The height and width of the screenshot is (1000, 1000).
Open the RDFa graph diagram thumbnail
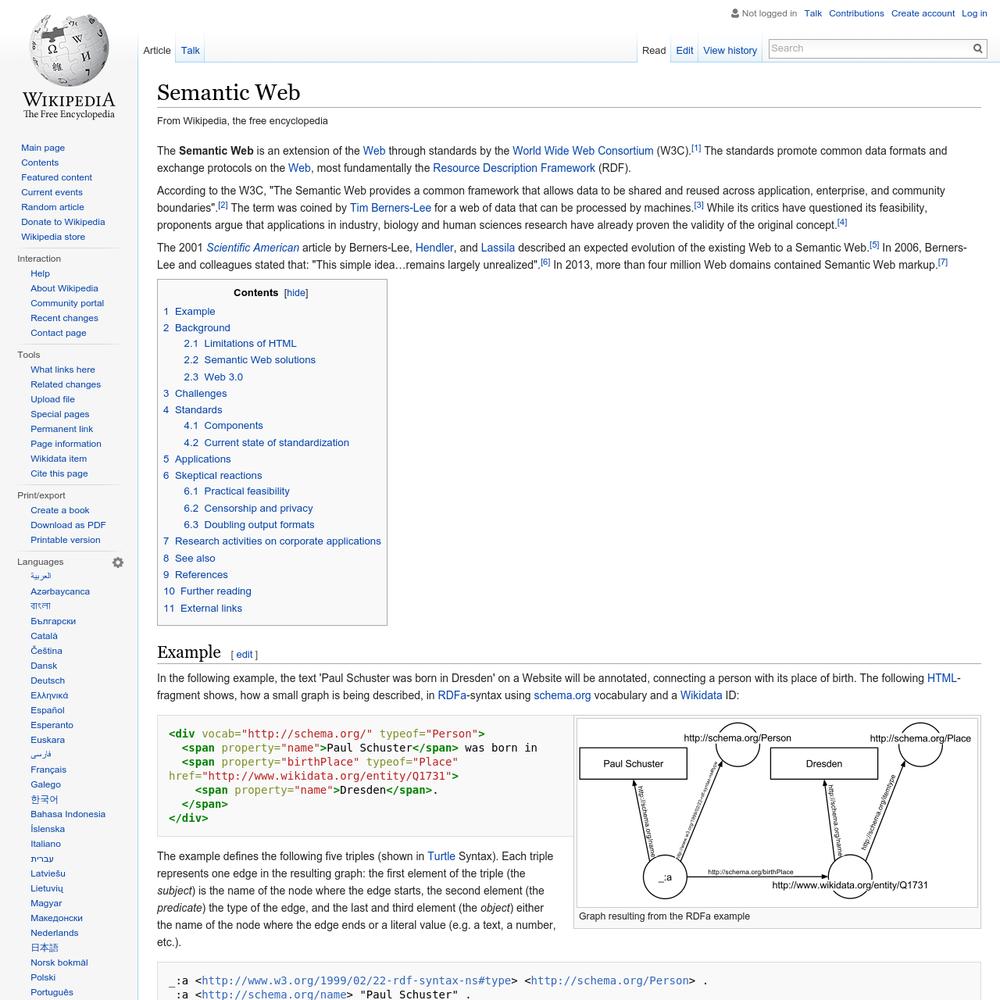[x=777, y=811]
